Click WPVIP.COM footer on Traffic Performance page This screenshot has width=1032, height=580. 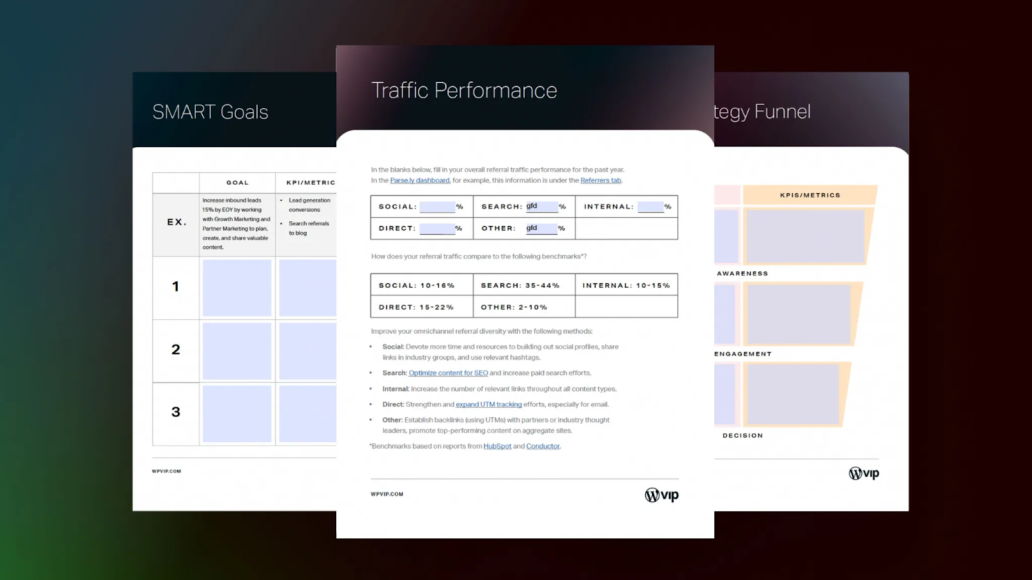coord(387,494)
